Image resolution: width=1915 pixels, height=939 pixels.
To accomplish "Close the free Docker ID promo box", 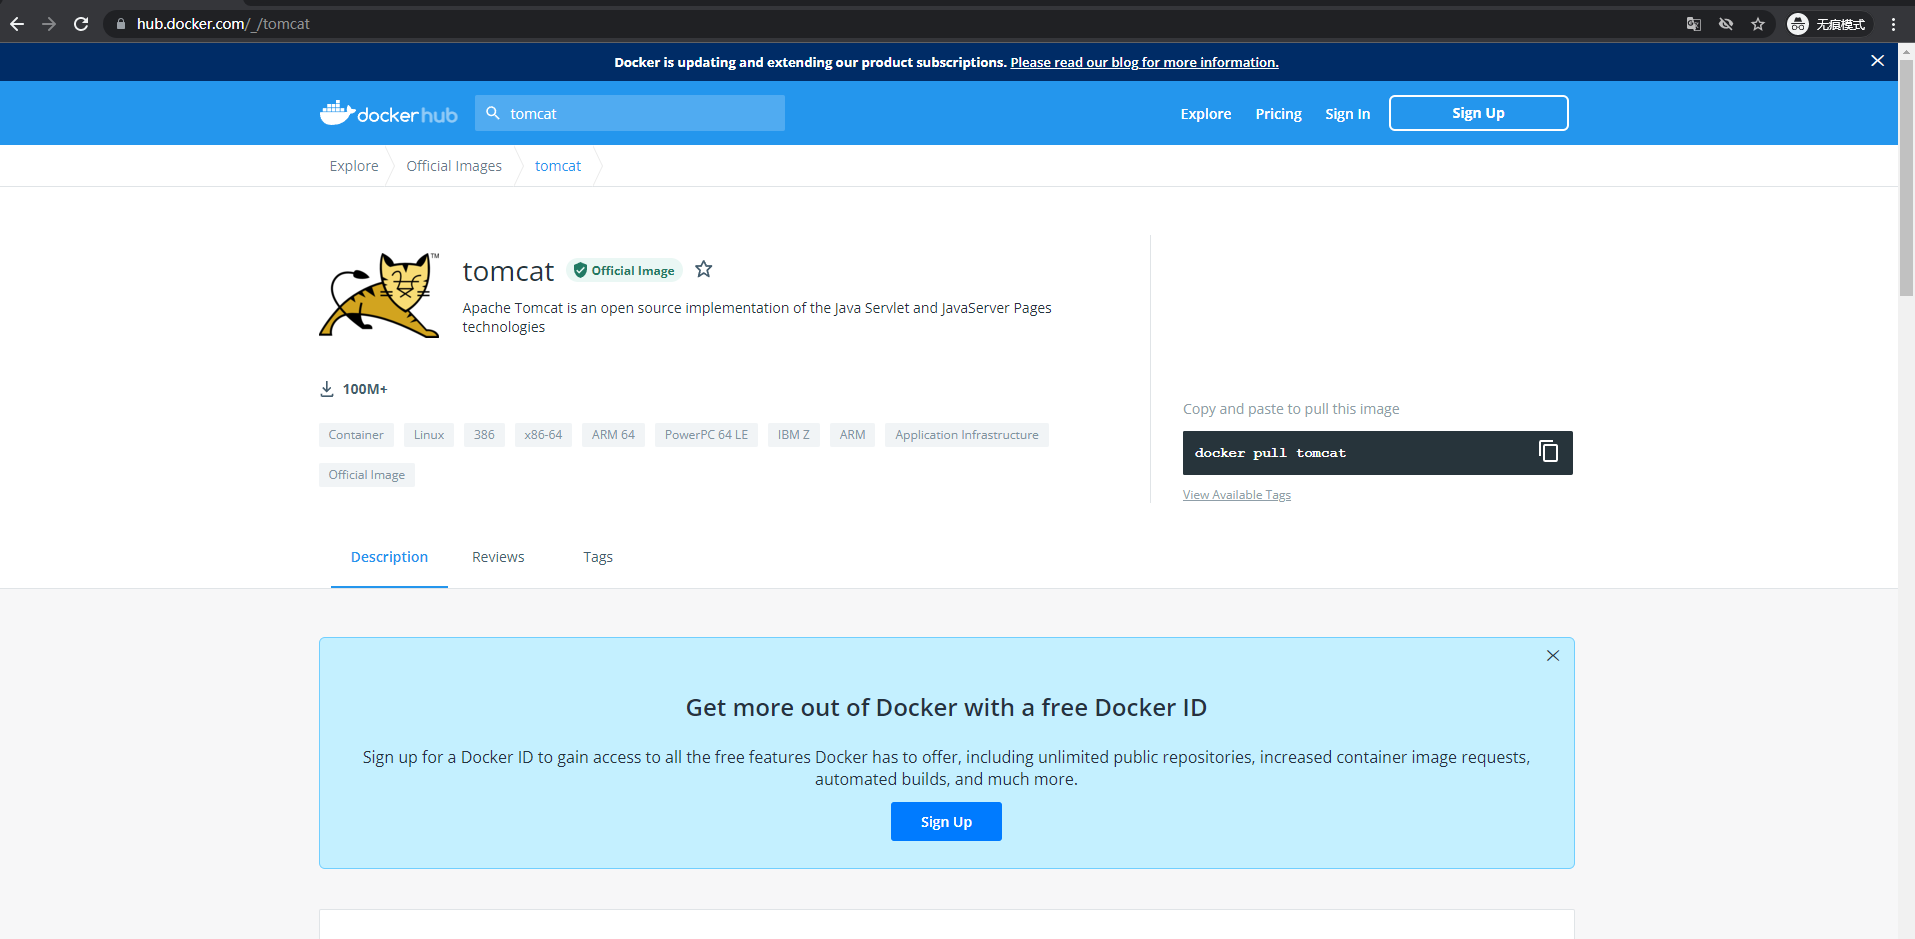I will coord(1553,656).
